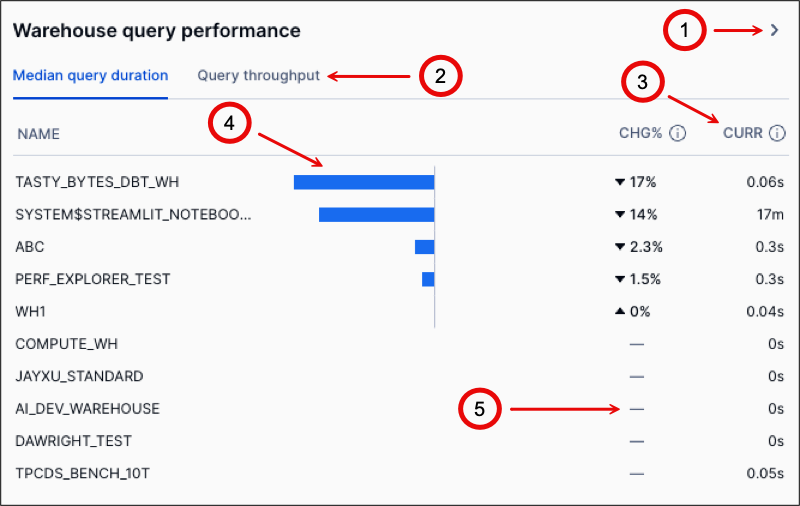Click the down arrow beside 1.5%
Image resolution: width=800 pixels, height=506 pixels.
tap(620, 279)
